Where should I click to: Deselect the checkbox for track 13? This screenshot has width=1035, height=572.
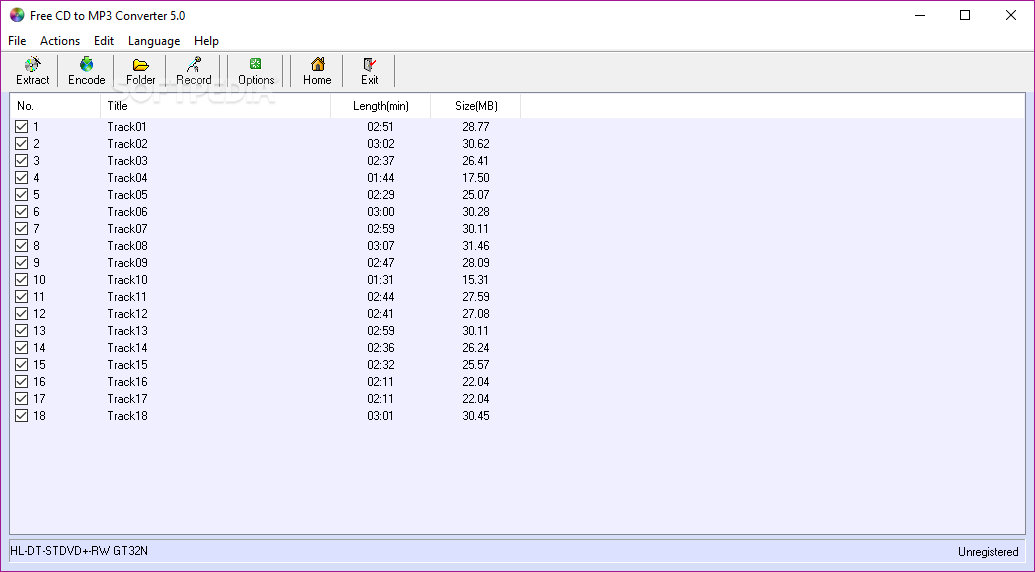[x=22, y=331]
